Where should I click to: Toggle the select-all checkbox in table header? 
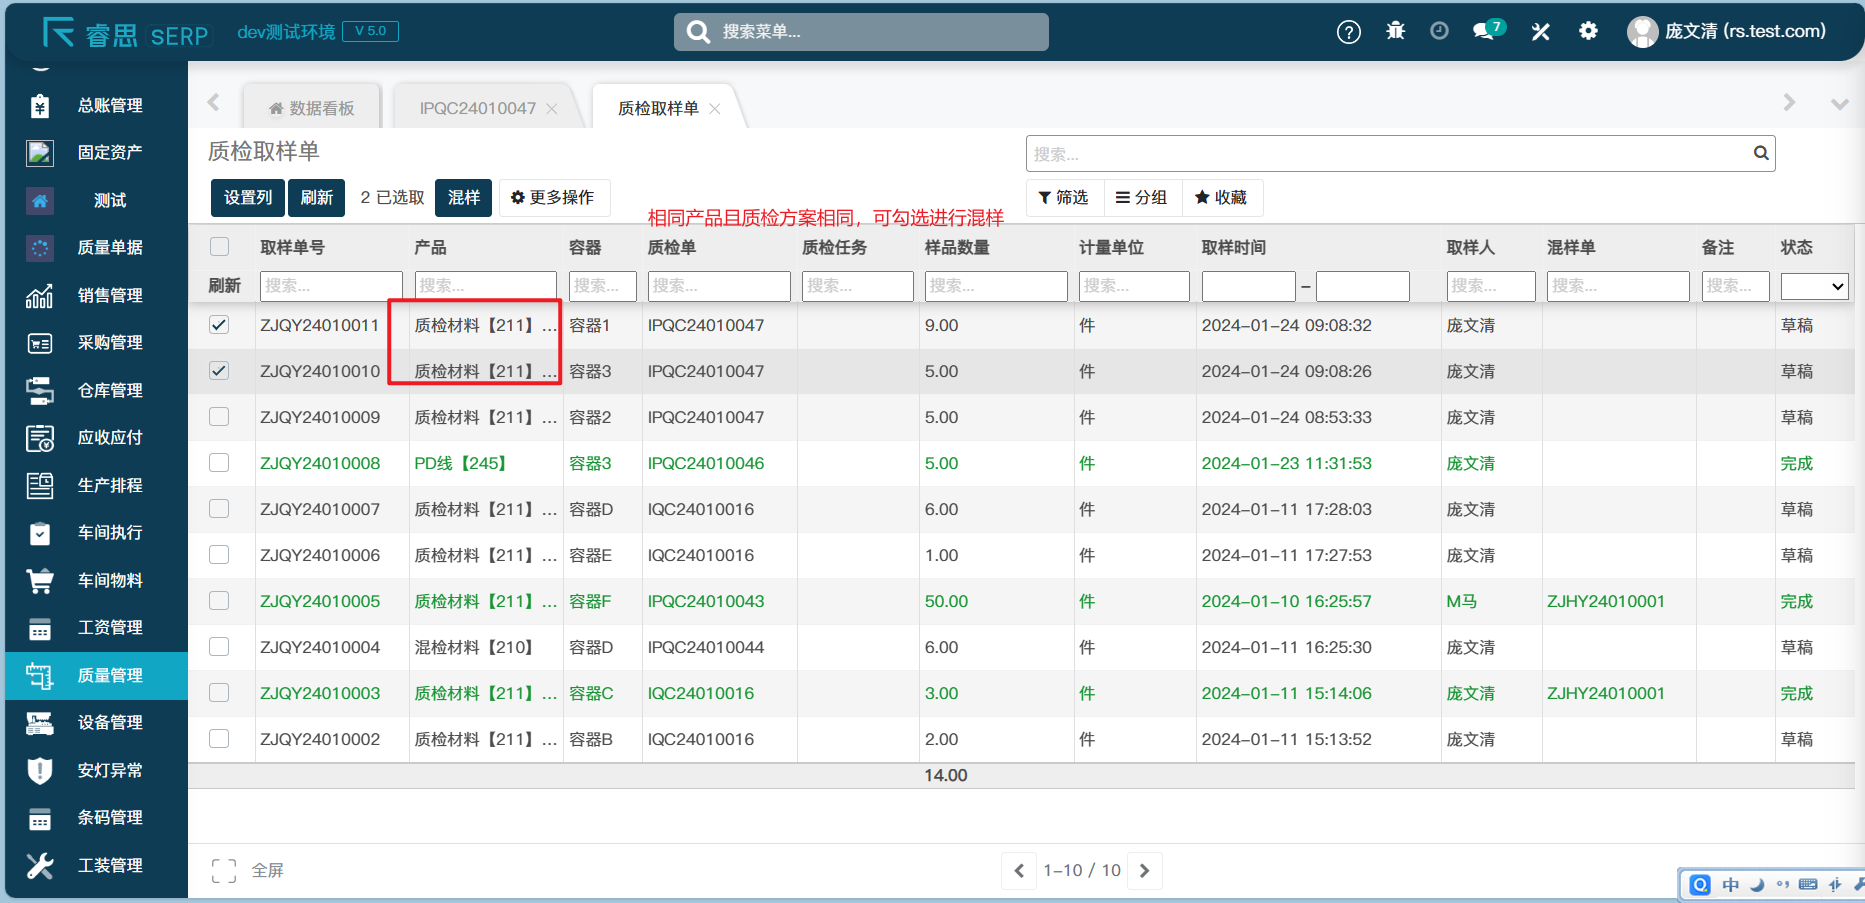click(219, 247)
